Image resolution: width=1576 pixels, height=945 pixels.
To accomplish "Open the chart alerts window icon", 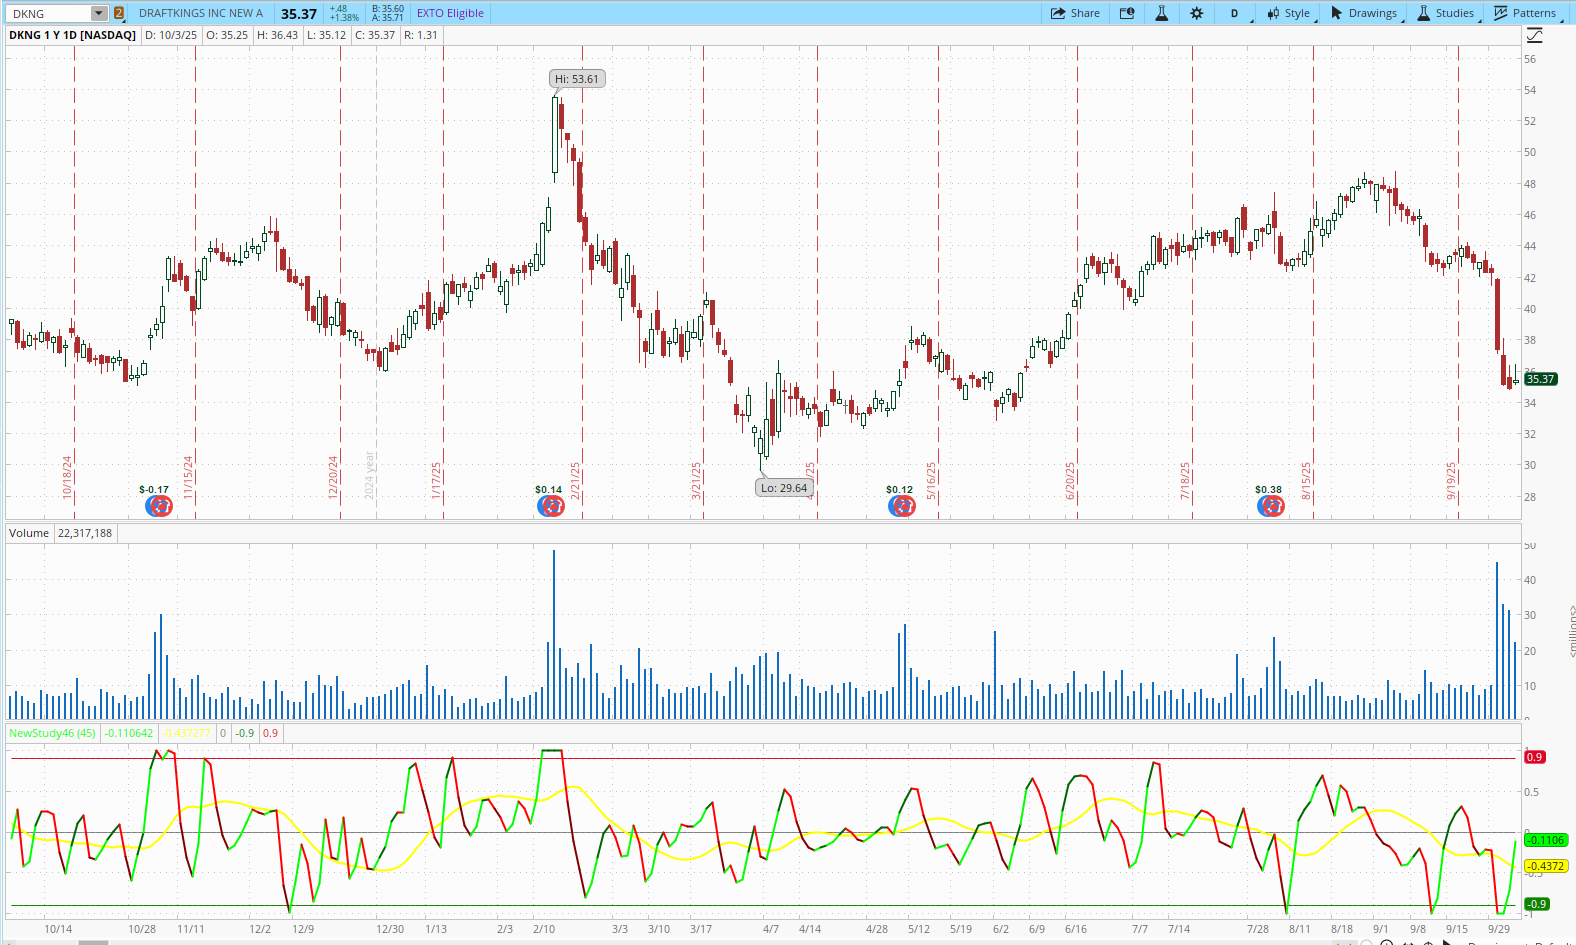I will pyautogui.click(x=1127, y=13).
